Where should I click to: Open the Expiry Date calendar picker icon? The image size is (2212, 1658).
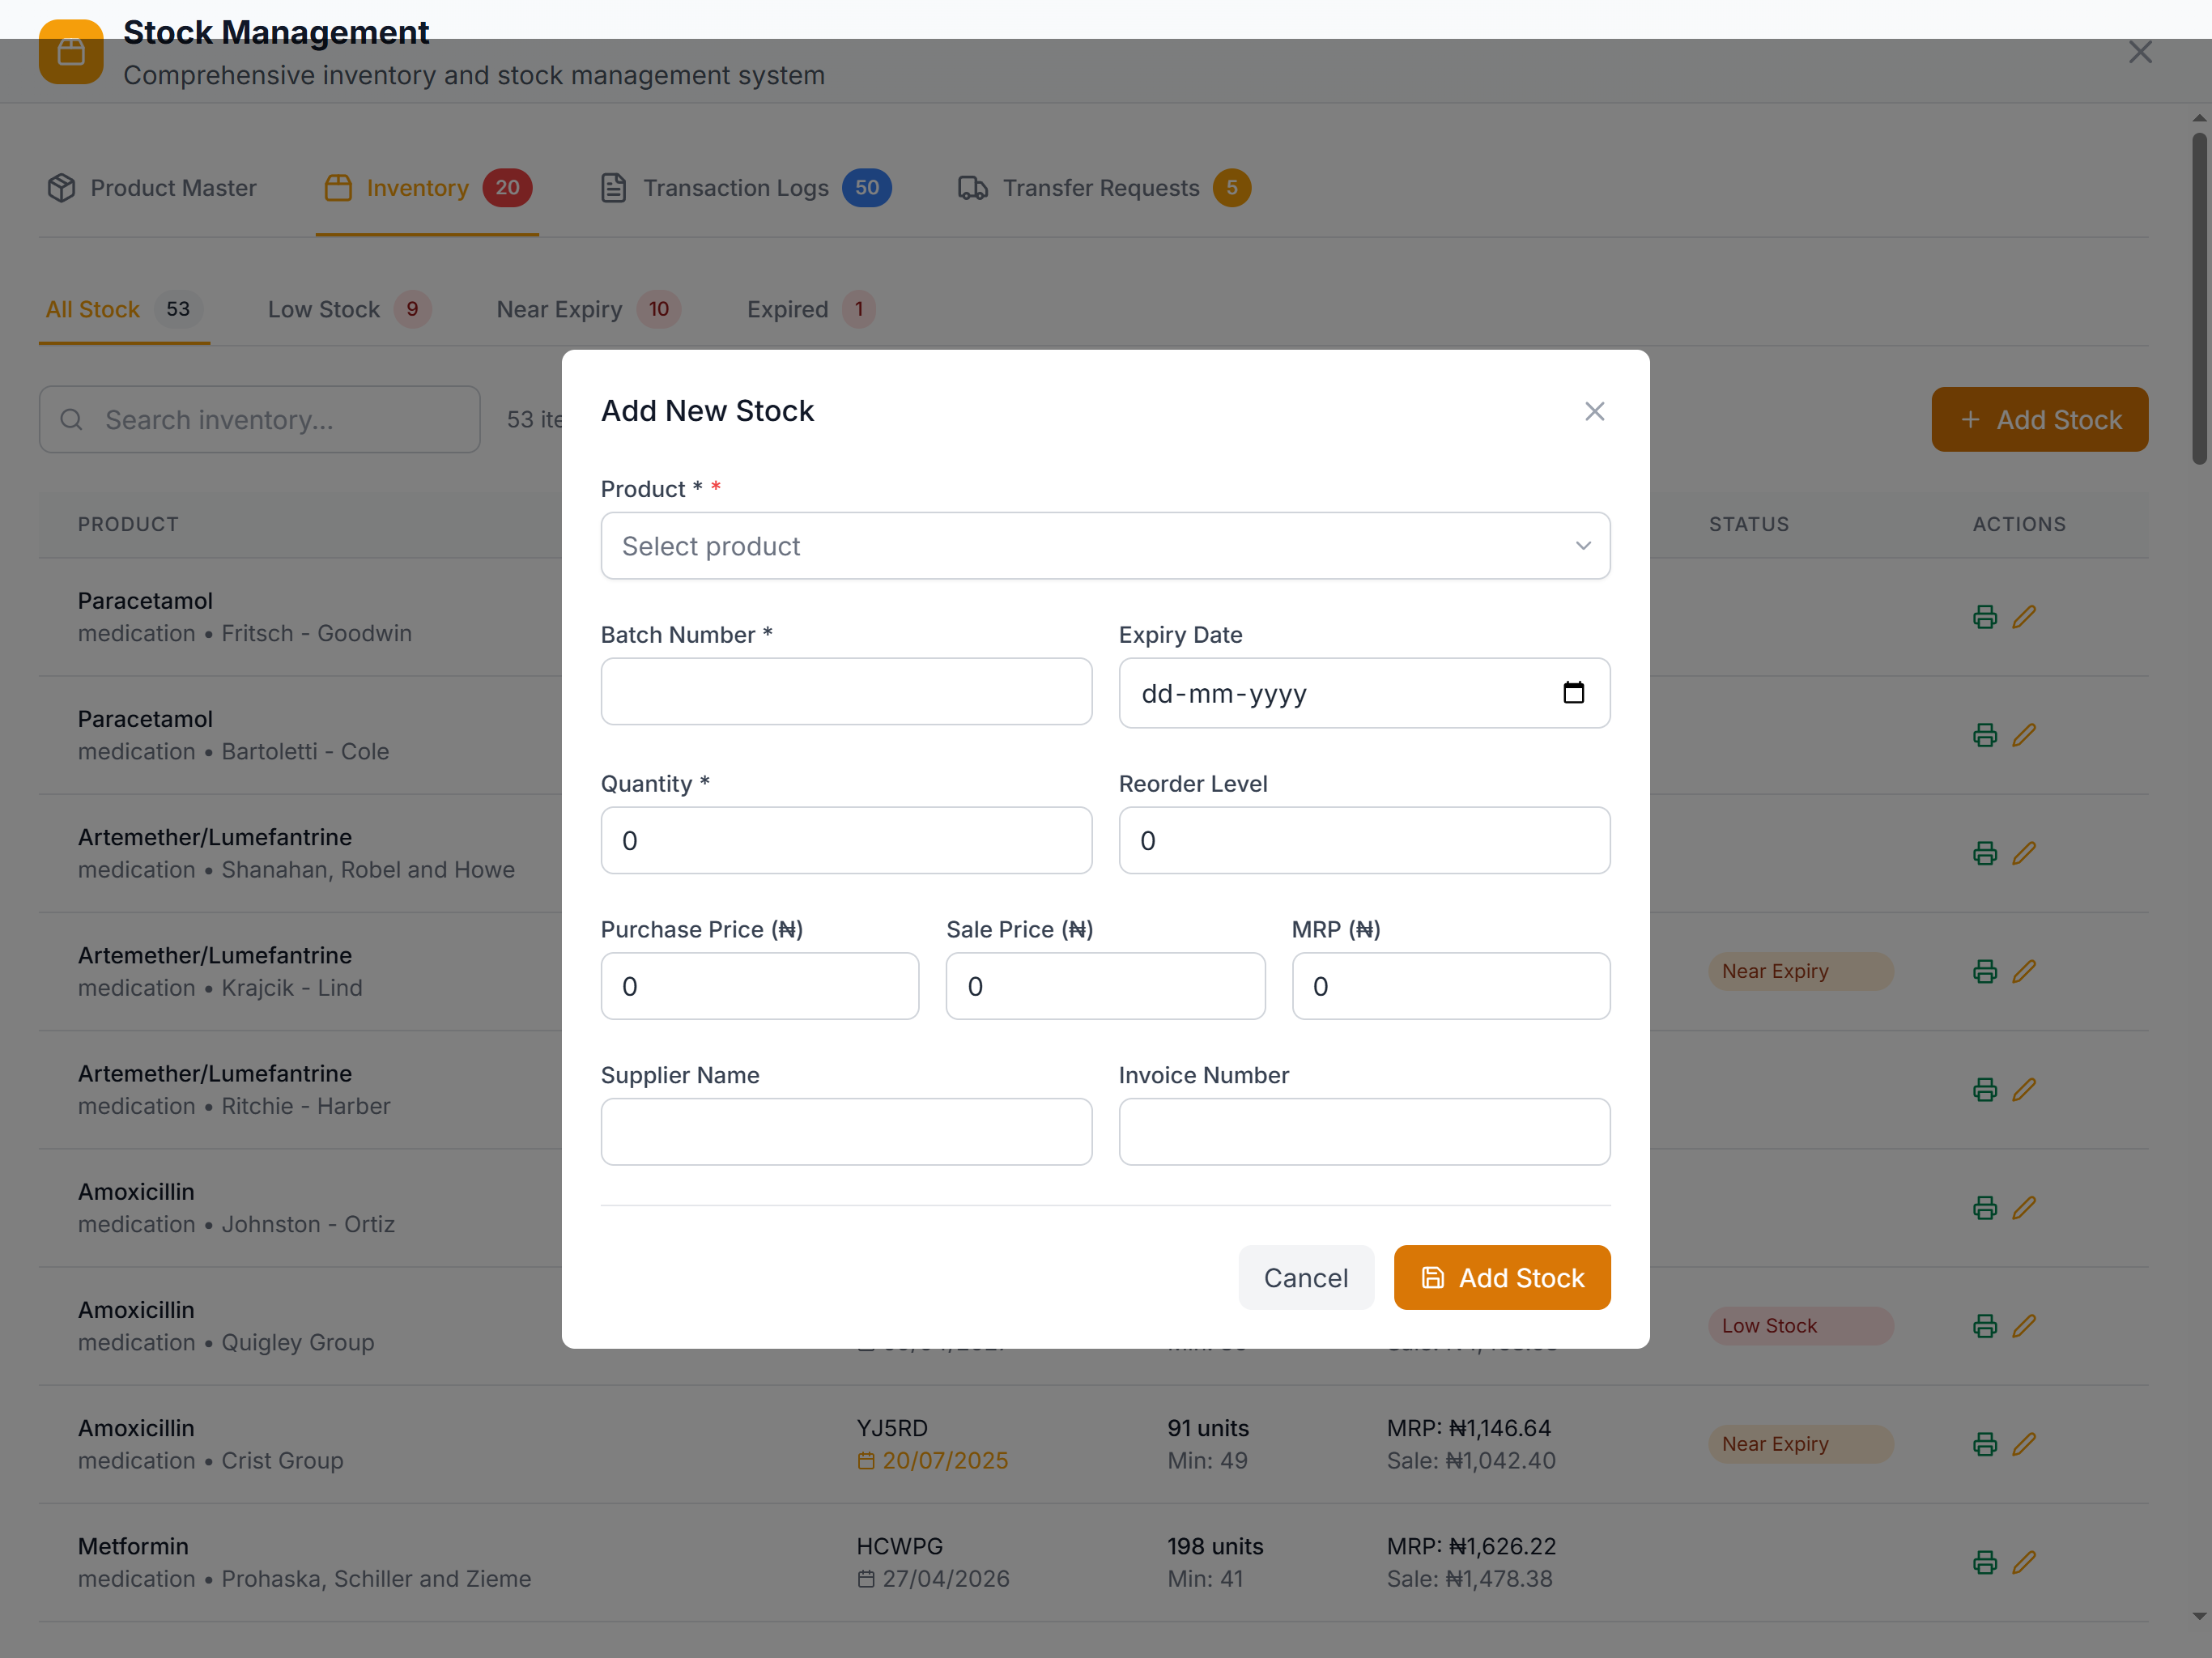coord(1573,692)
